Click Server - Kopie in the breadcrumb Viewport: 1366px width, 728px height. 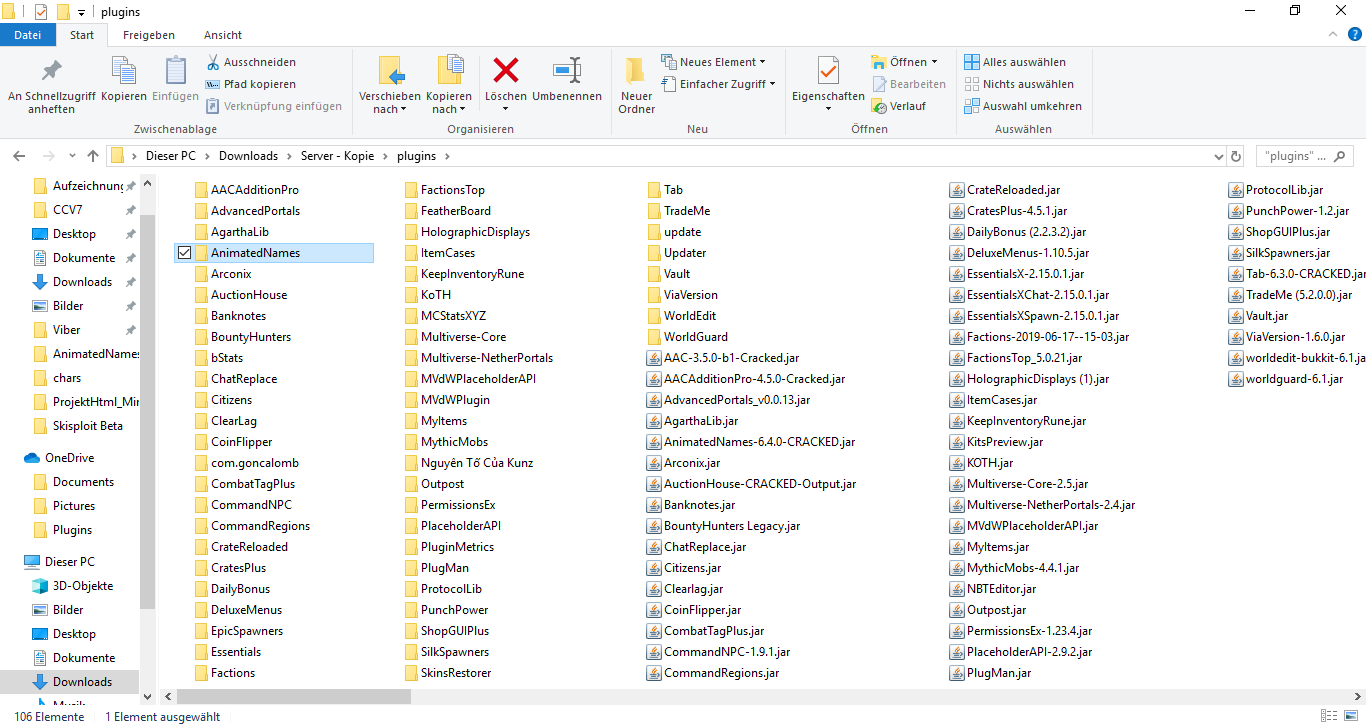(340, 156)
